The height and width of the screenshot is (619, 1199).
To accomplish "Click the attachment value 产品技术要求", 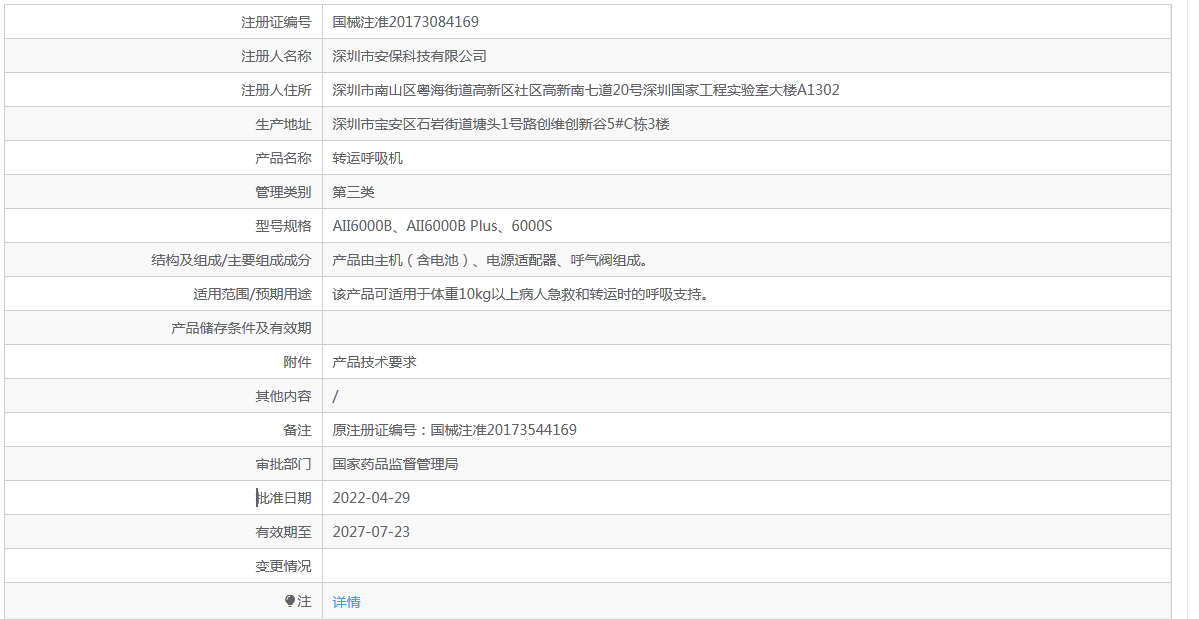I will point(374,362).
